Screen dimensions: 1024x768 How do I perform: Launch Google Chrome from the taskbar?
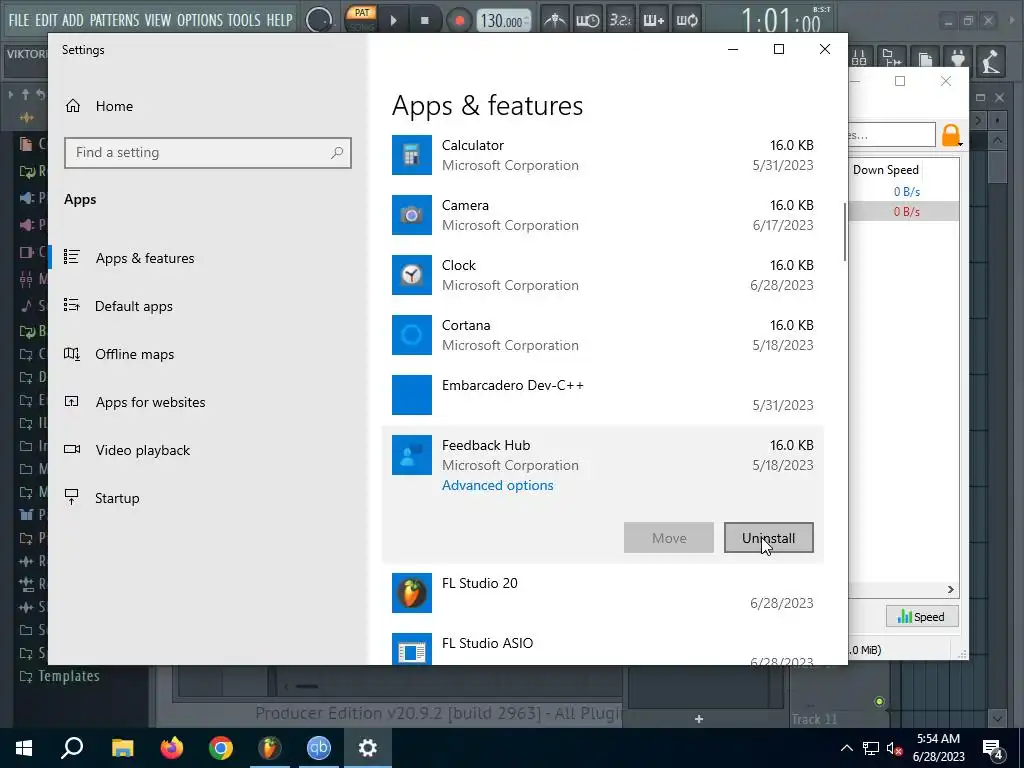tap(221, 748)
